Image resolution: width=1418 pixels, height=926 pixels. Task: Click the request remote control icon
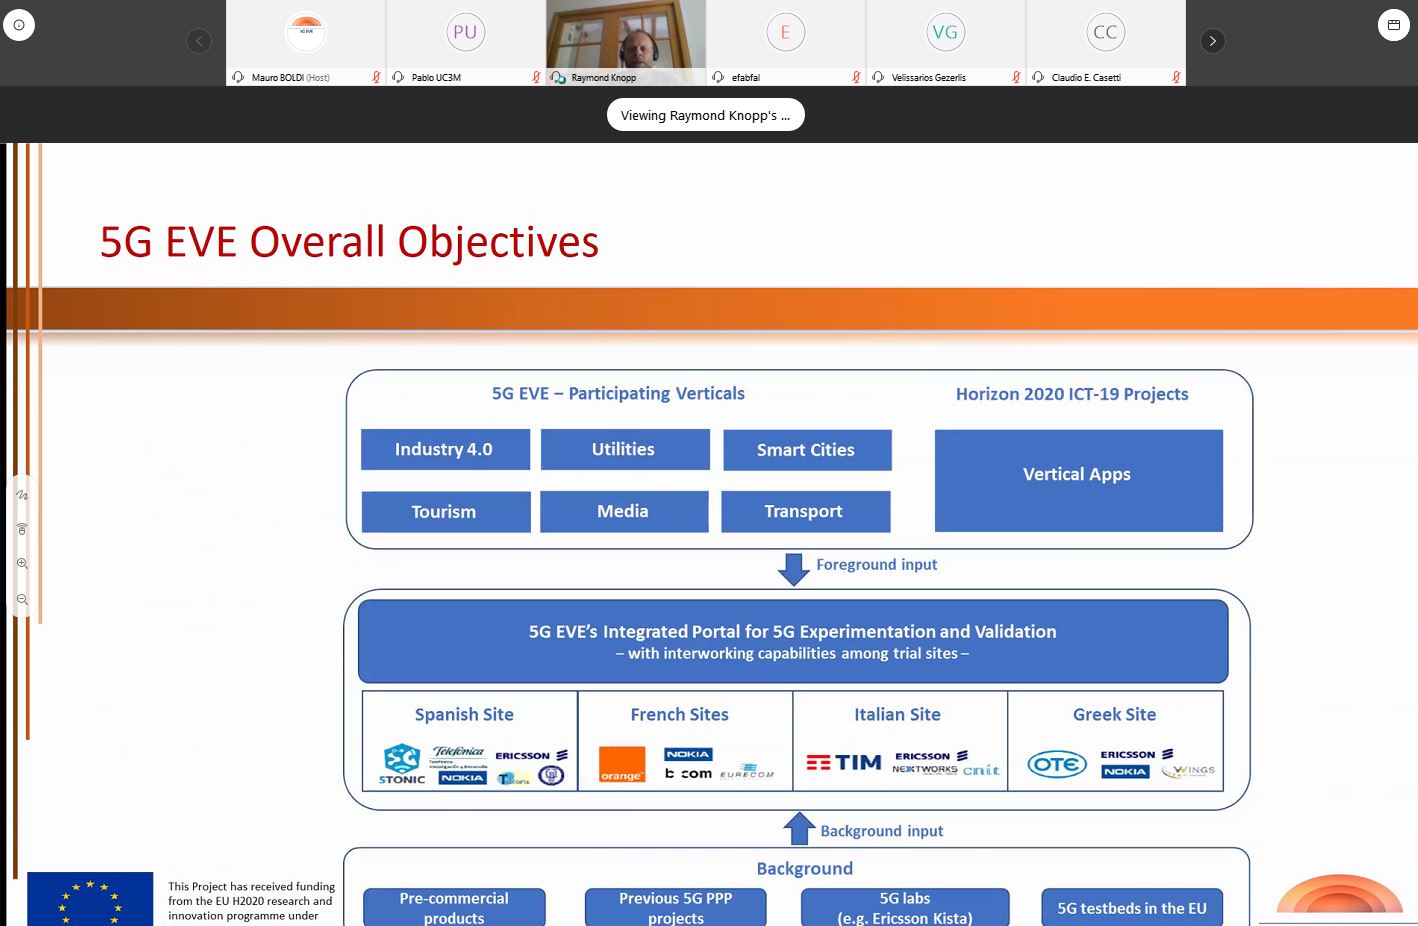(22, 529)
